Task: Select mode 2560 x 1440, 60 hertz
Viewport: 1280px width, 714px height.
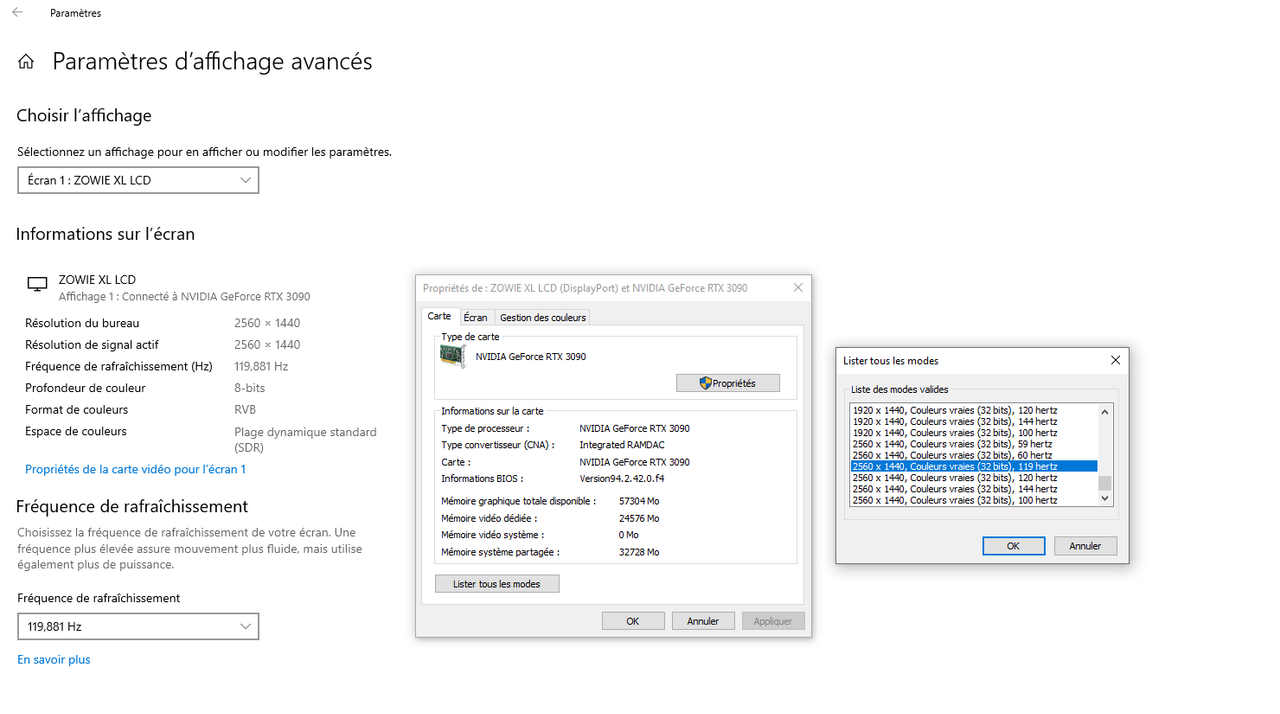Action: tap(974, 455)
